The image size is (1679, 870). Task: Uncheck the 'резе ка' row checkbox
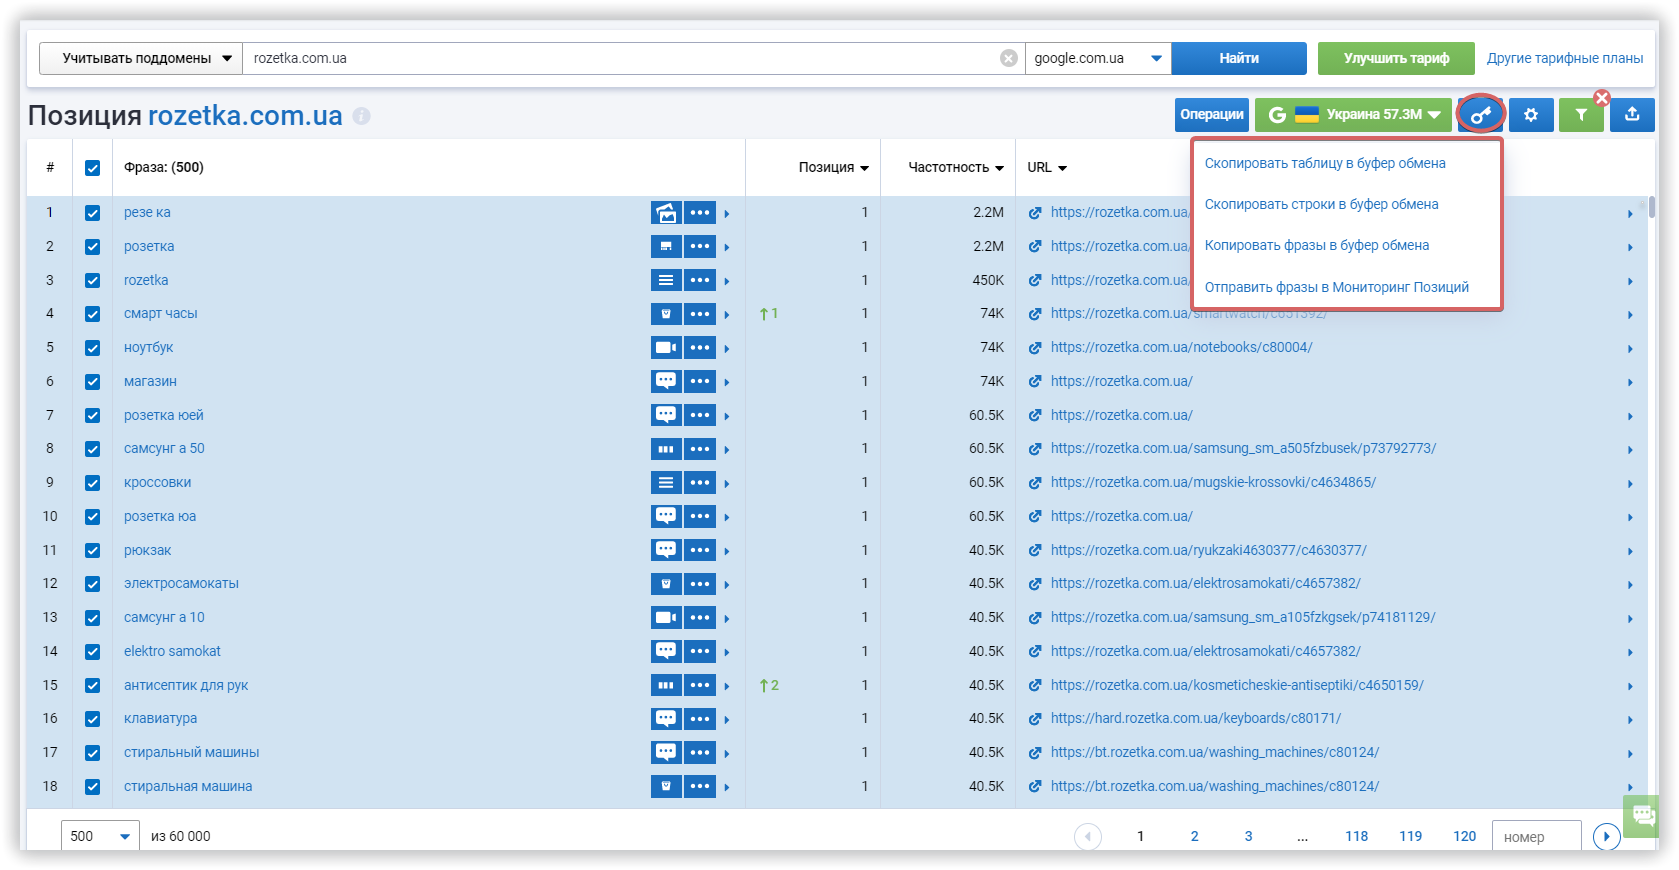pyautogui.click(x=92, y=213)
